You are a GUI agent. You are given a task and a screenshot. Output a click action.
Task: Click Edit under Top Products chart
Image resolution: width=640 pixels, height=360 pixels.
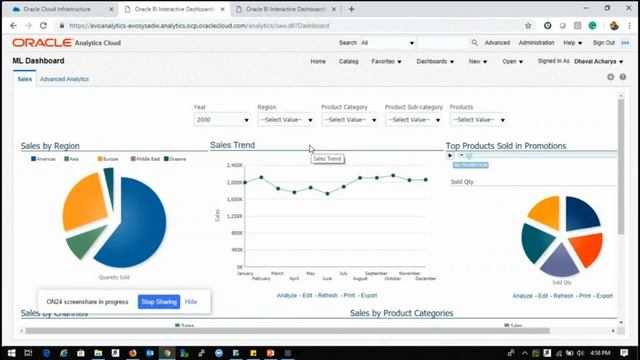click(543, 296)
